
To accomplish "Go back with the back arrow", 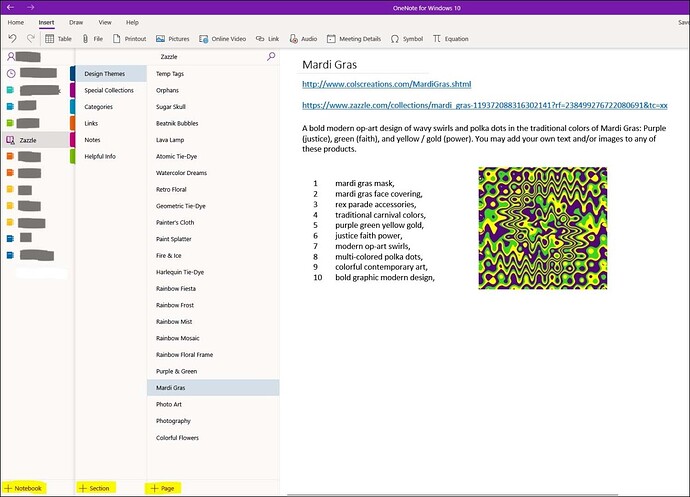I will pos(11,7).
